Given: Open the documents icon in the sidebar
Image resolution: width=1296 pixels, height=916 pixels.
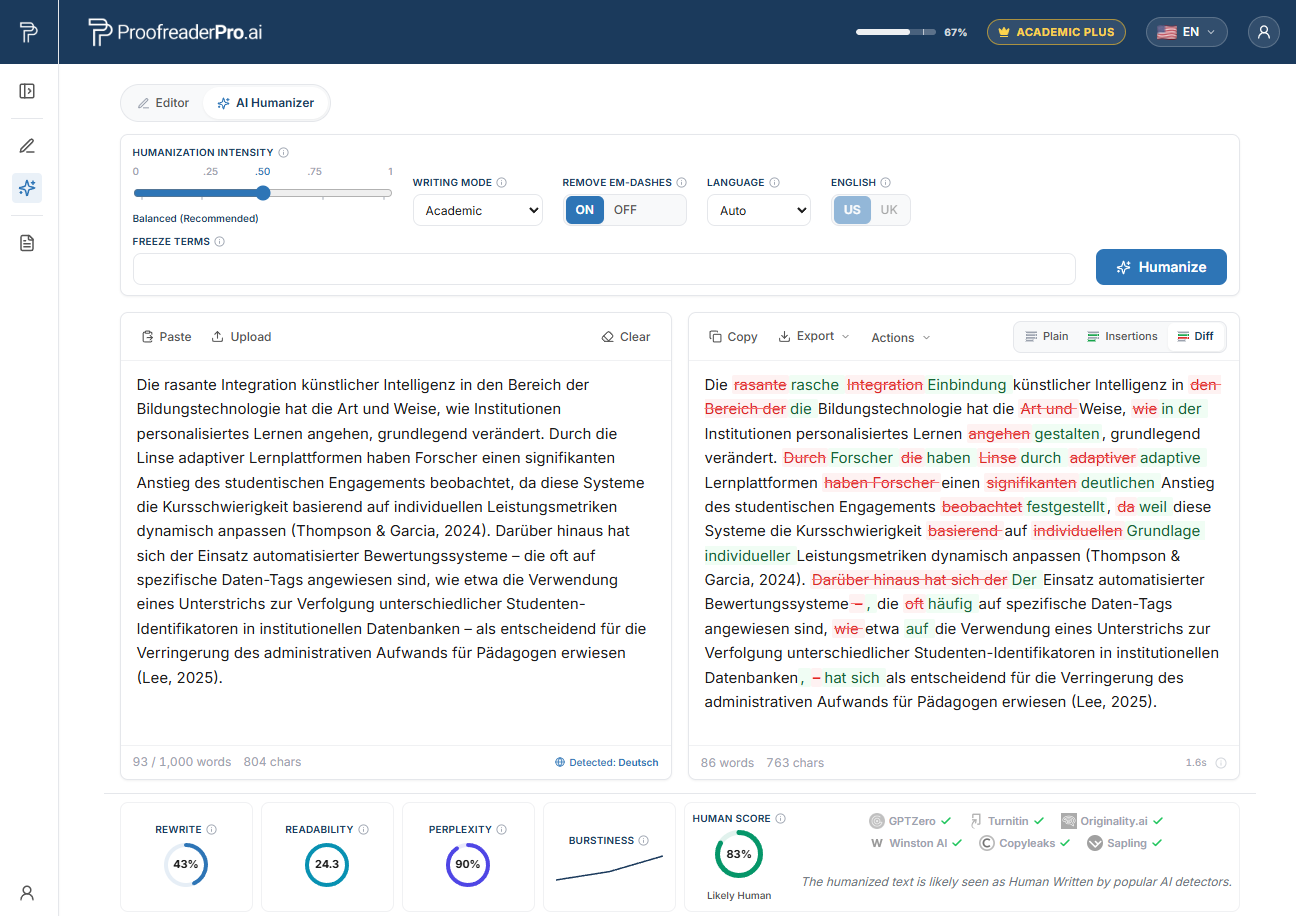Looking at the screenshot, I should point(27,243).
